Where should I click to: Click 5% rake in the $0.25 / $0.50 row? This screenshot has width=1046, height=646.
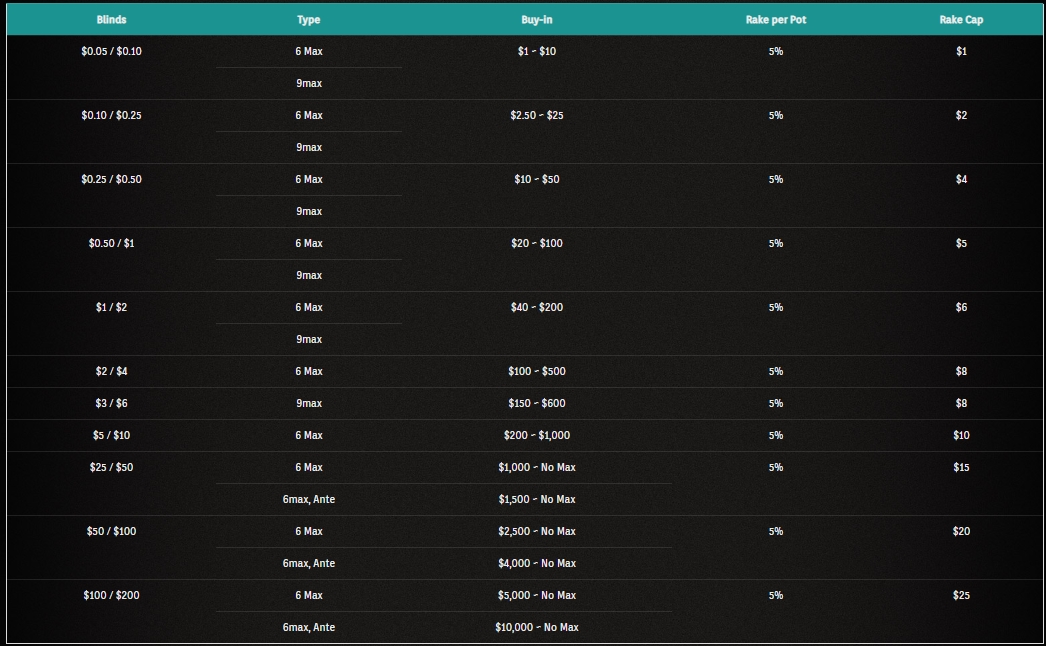click(x=776, y=180)
